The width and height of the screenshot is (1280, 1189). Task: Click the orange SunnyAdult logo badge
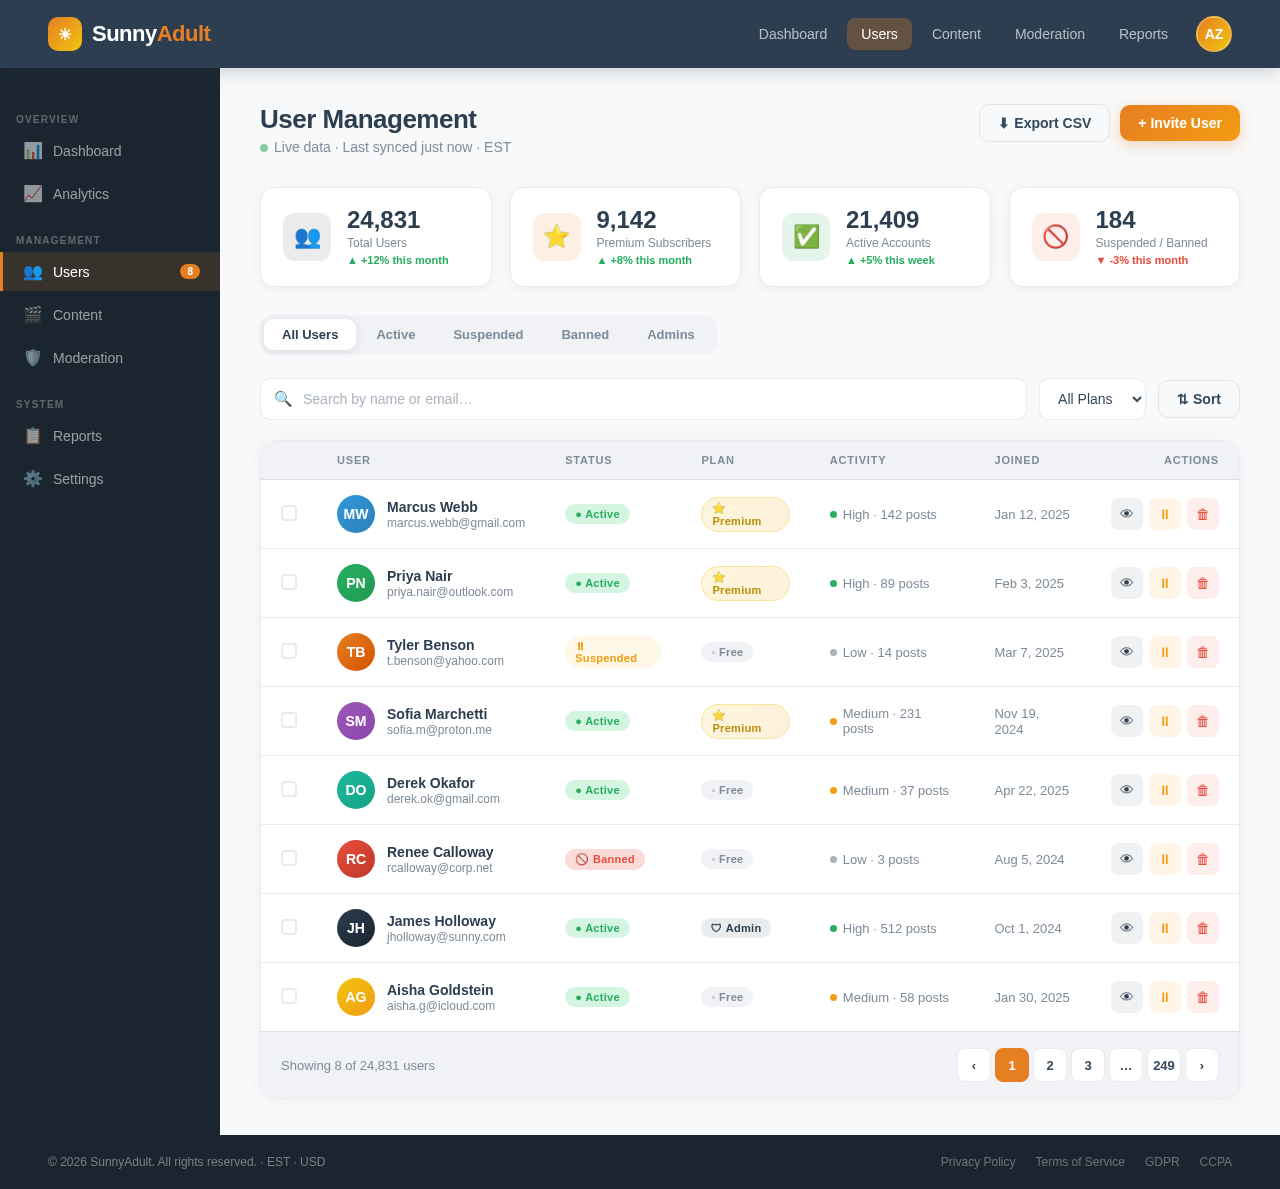click(63, 34)
